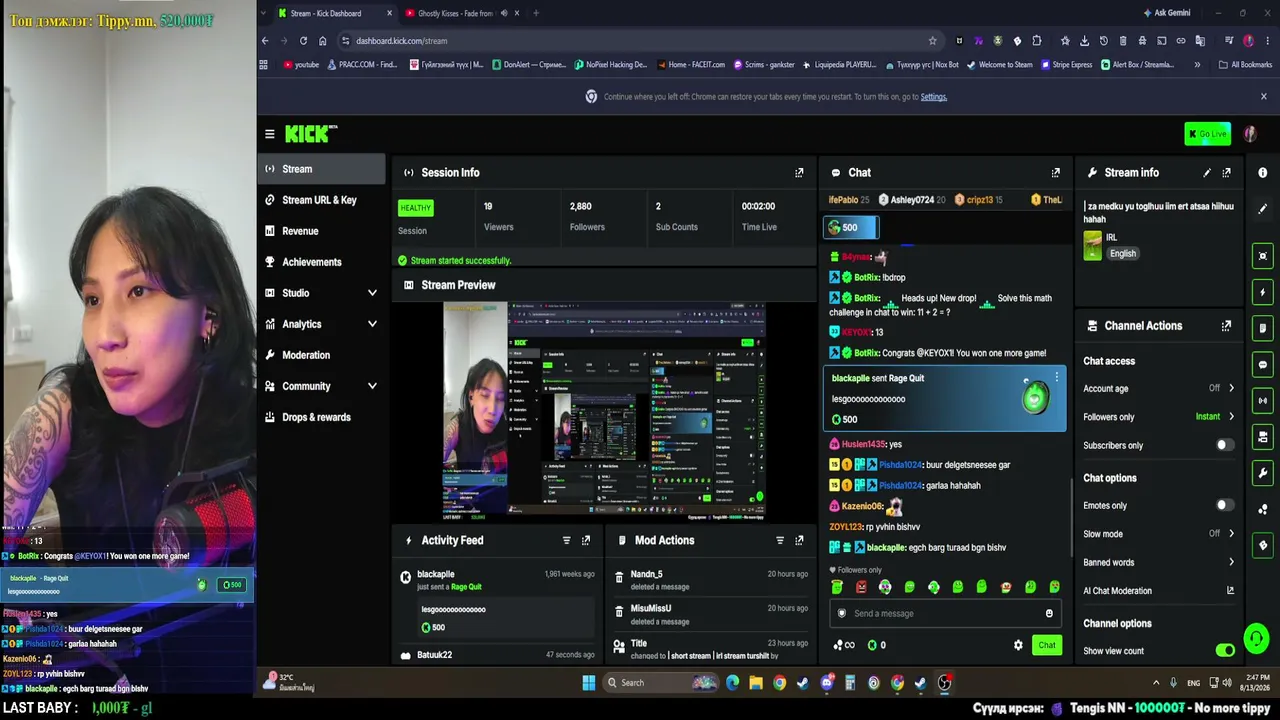Open the Revenue page
Viewport: 1280px width, 720px height.
click(x=321, y=231)
